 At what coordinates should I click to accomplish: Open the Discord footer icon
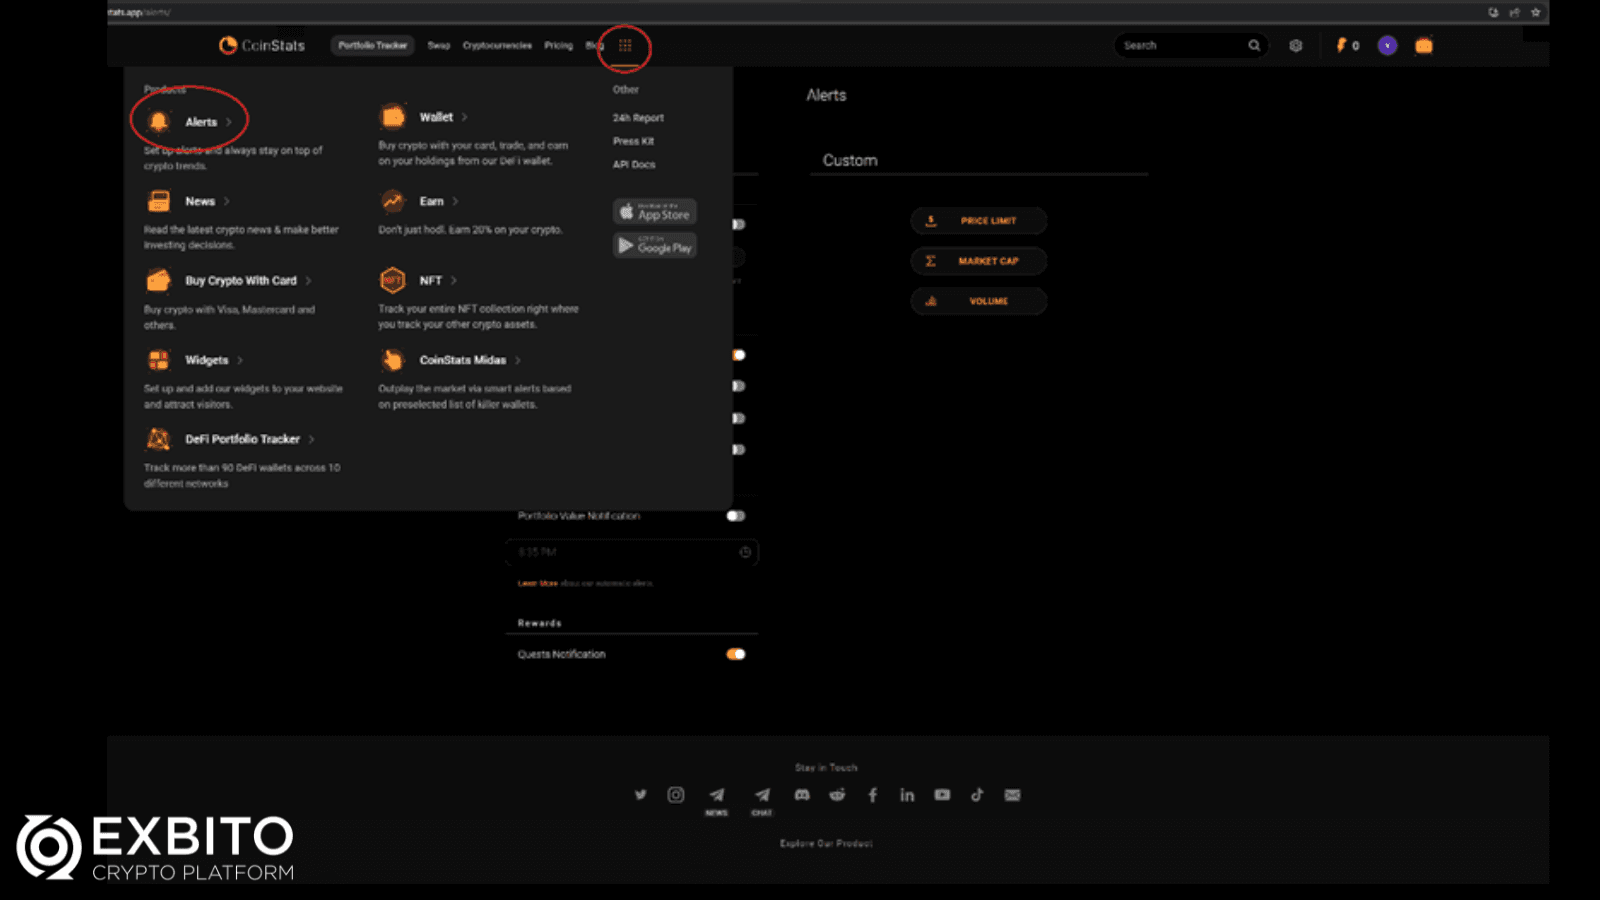(x=802, y=795)
